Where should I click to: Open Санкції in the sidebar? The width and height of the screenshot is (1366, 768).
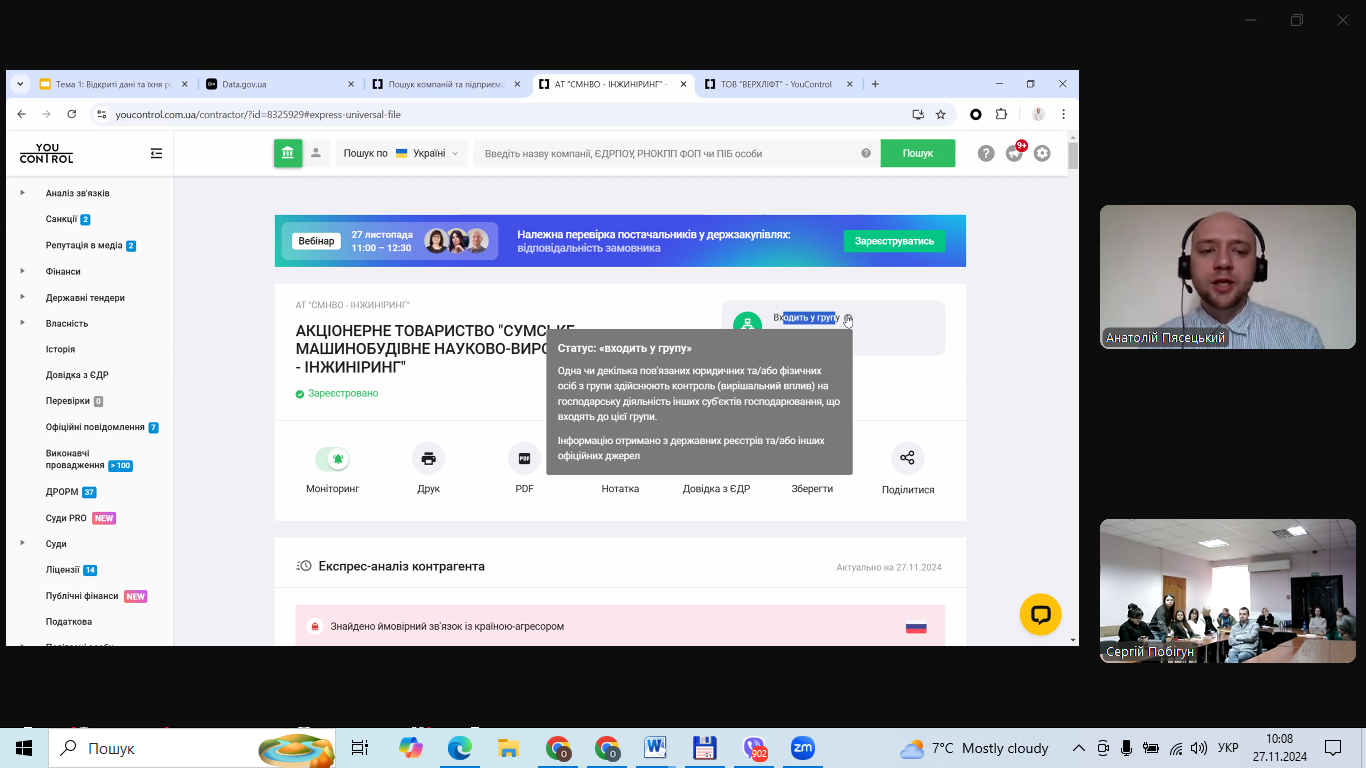point(61,219)
